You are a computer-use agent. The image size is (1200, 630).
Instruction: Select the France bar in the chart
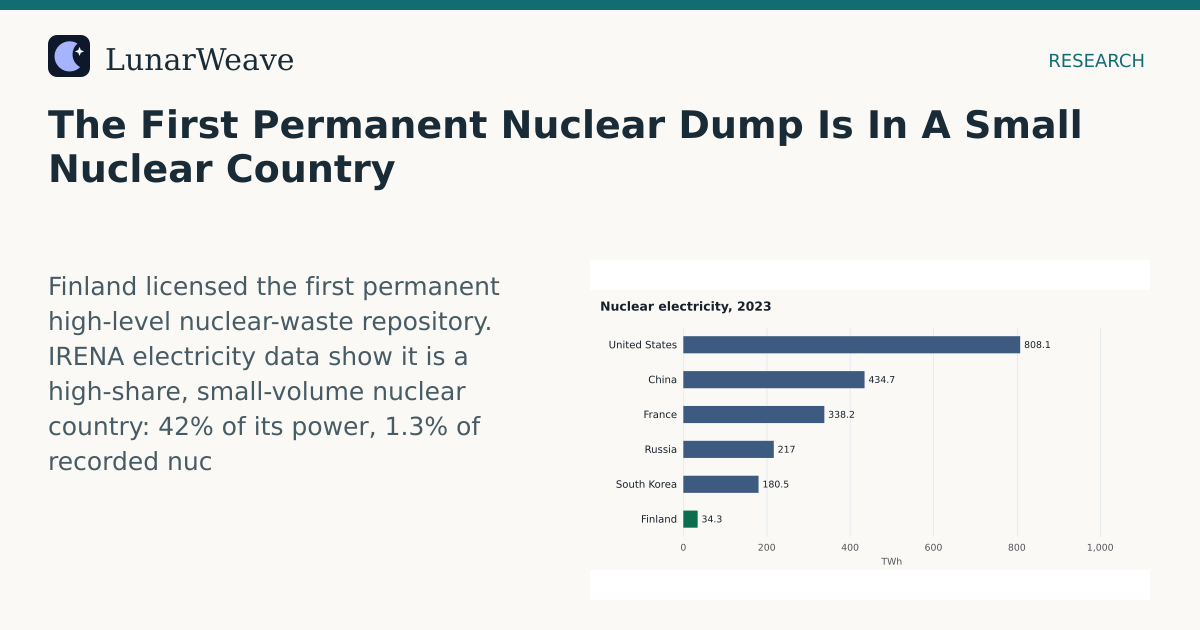click(754, 414)
